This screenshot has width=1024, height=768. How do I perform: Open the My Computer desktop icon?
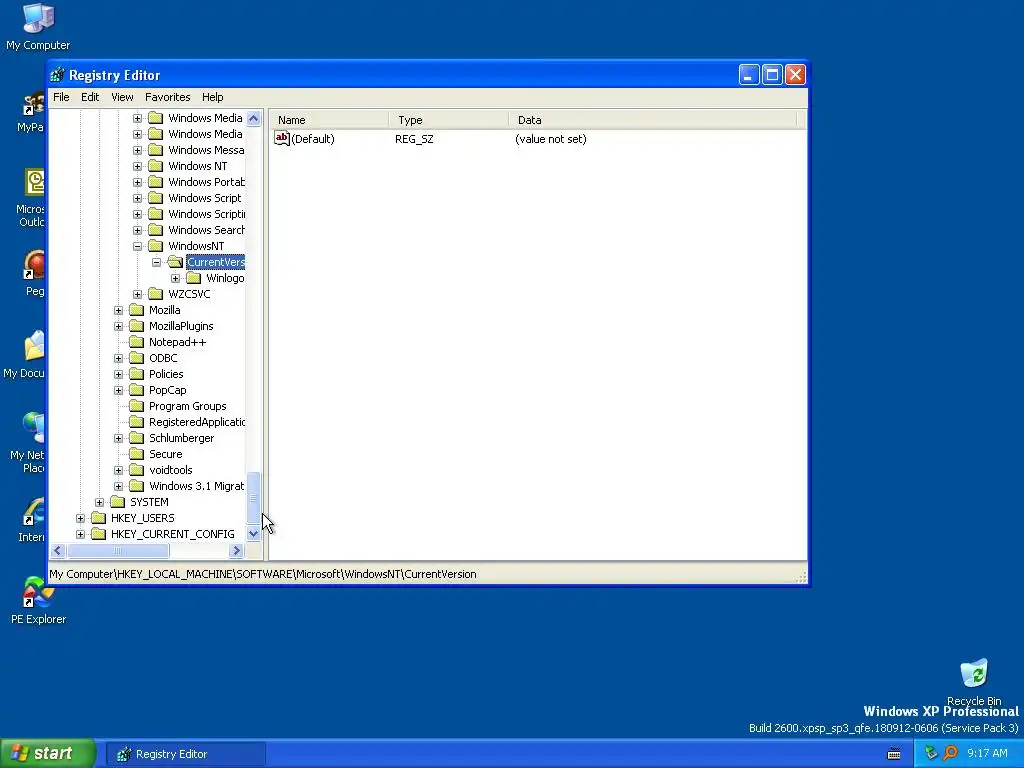click(38, 26)
